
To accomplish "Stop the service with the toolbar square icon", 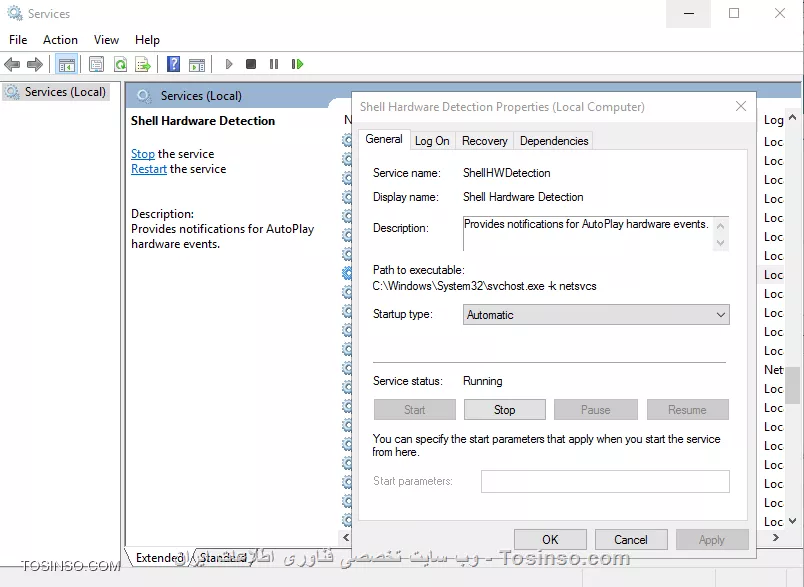I will tap(251, 64).
